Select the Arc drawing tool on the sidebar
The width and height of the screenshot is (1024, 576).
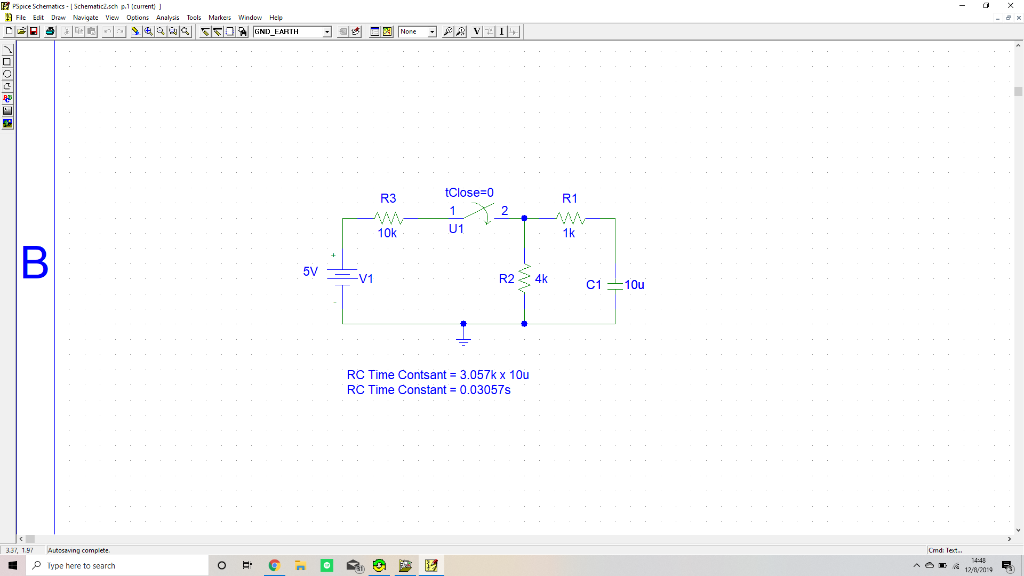(6, 49)
